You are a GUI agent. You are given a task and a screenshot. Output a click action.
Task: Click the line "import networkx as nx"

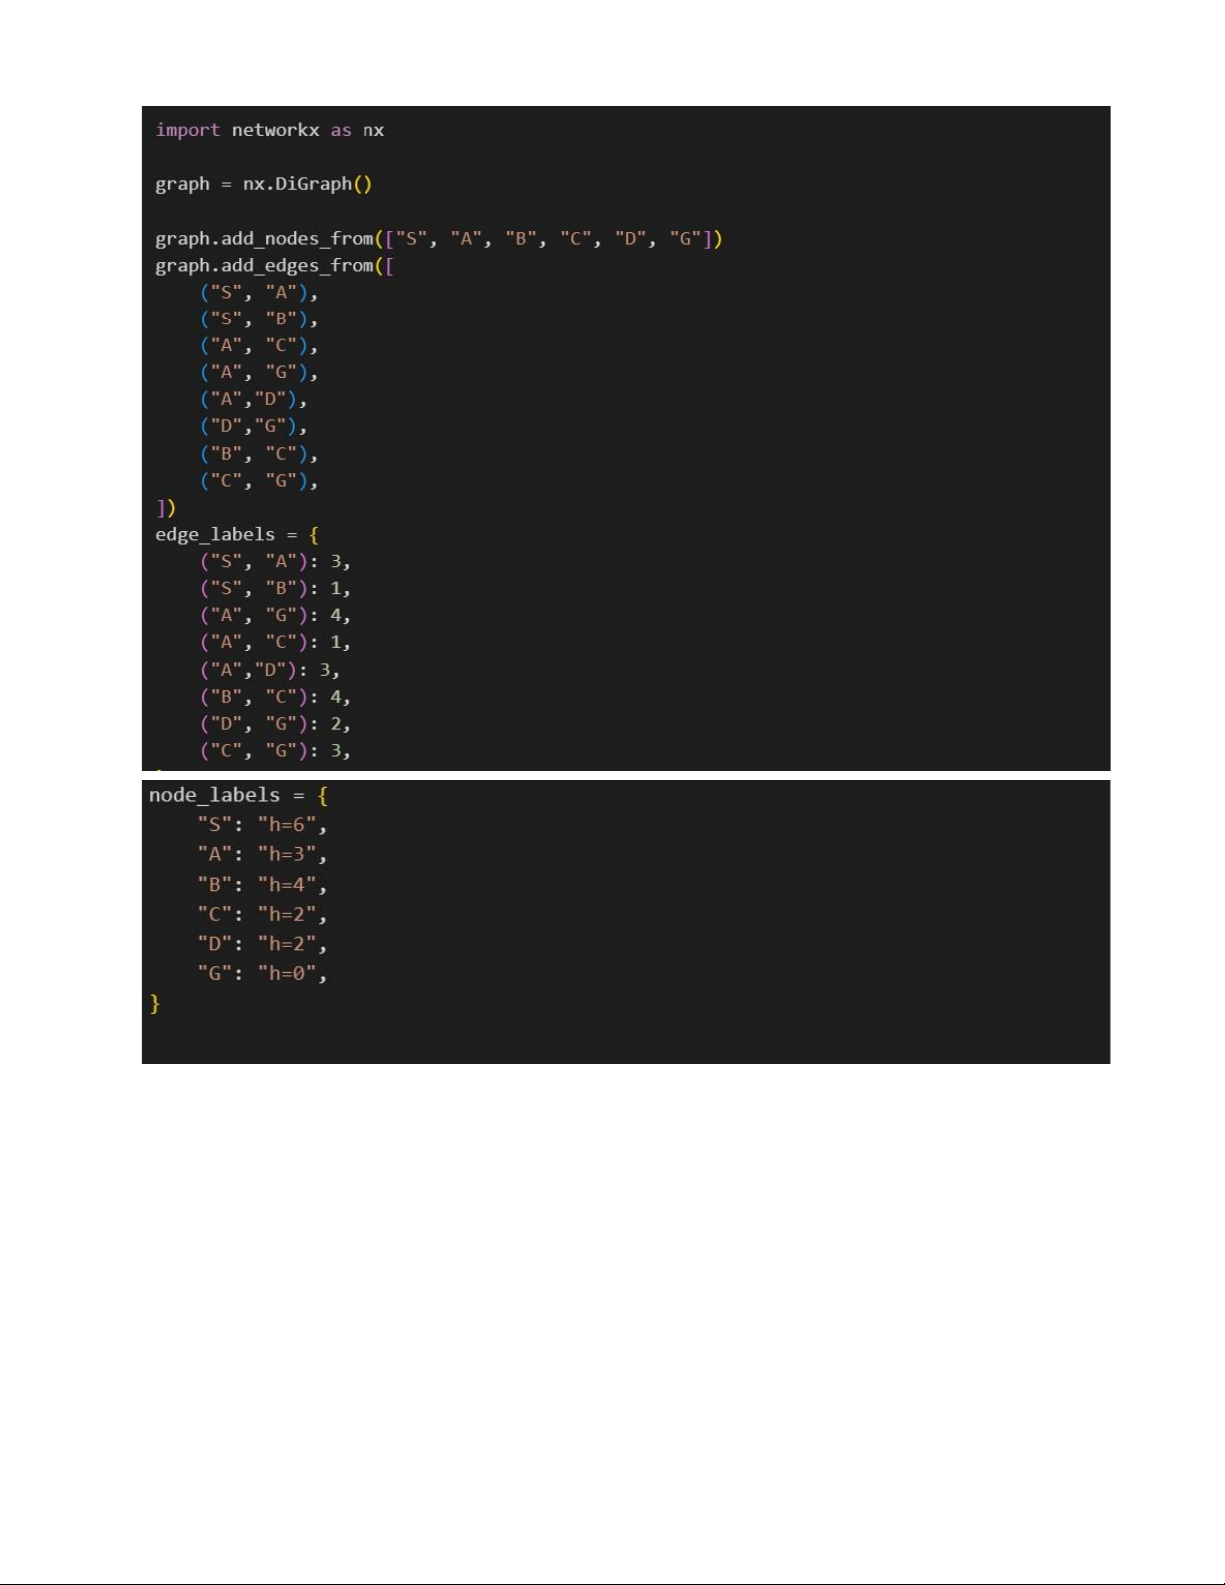point(270,130)
